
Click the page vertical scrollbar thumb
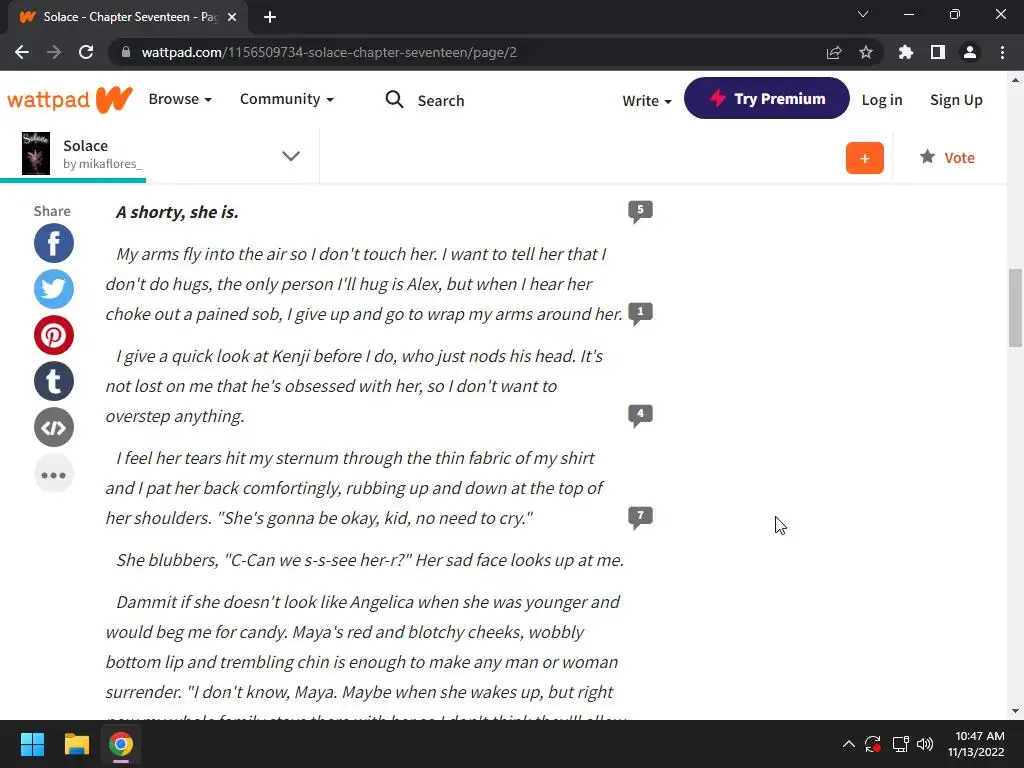1015,308
